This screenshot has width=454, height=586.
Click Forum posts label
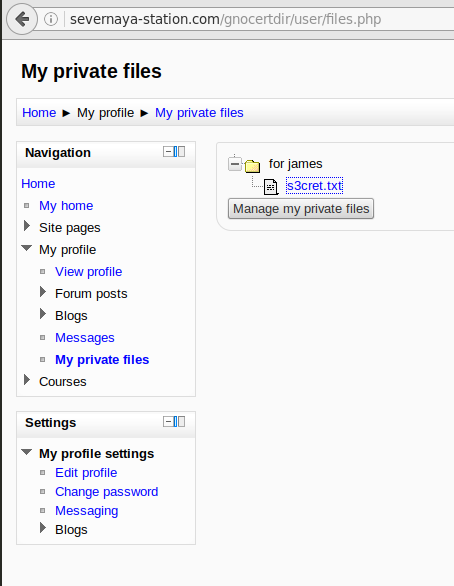(x=91, y=294)
